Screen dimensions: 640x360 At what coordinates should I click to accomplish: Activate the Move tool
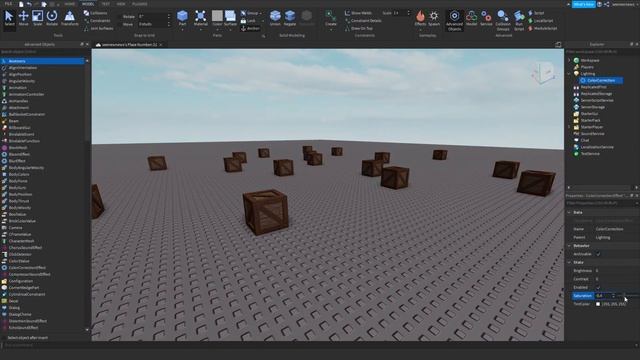[24, 18]
